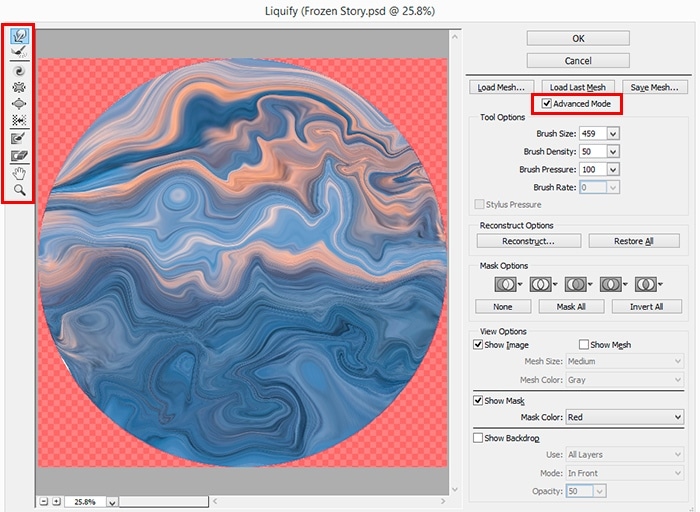Click the Save Mesh button
This screenshot has height=512, width=700.
coord(654,87)
